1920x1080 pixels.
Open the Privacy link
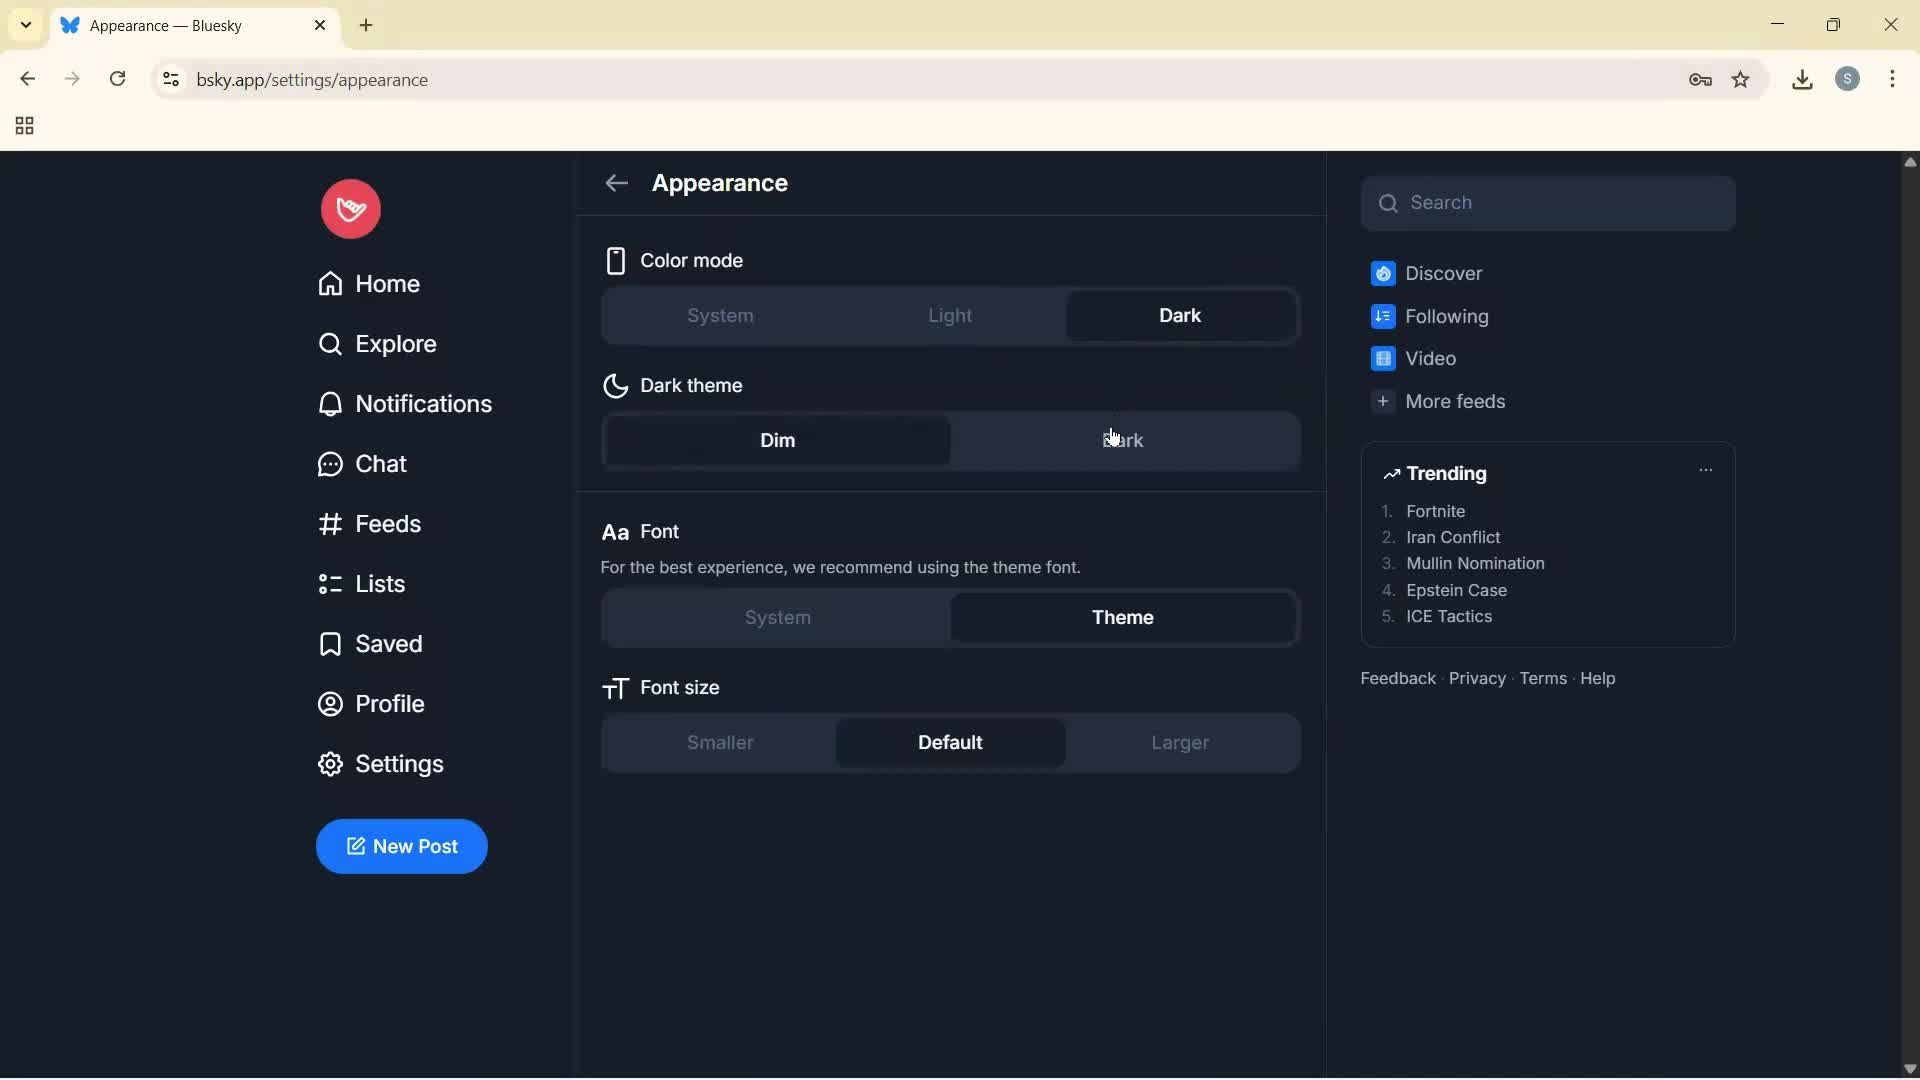click(x=1477, y=678)
